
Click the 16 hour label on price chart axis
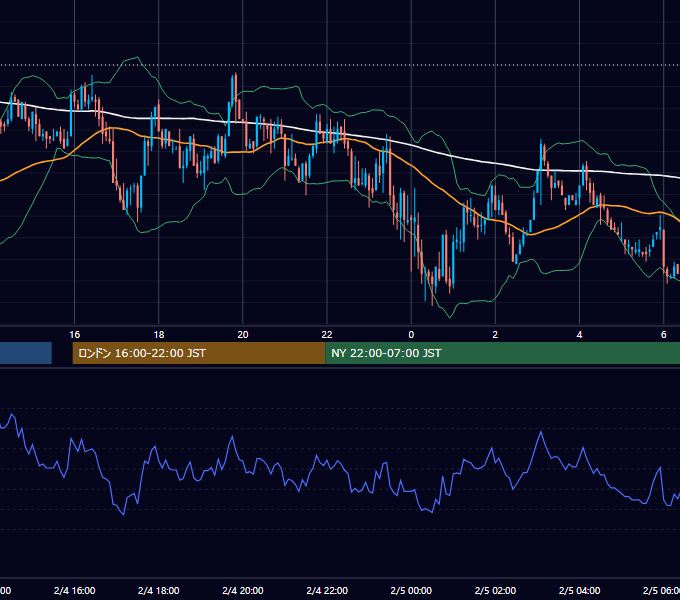75,334
